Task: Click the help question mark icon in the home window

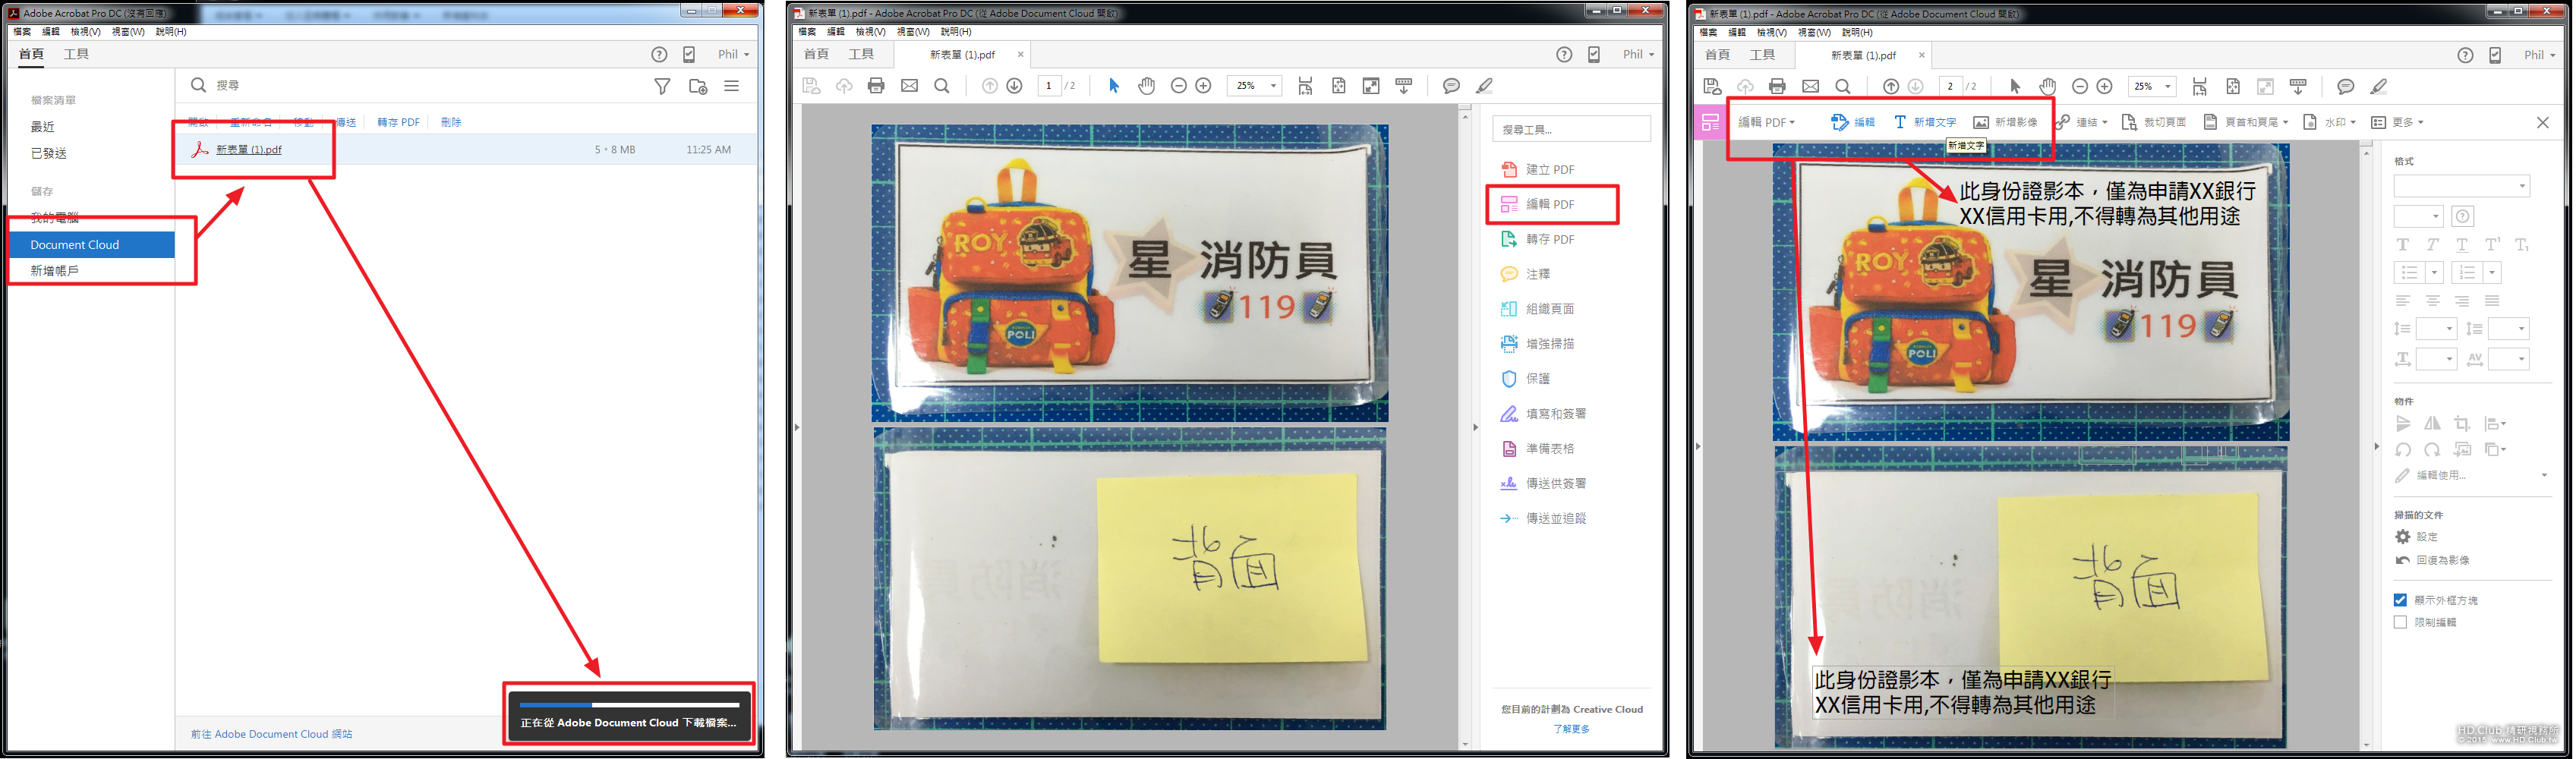Action: point(659,55)
